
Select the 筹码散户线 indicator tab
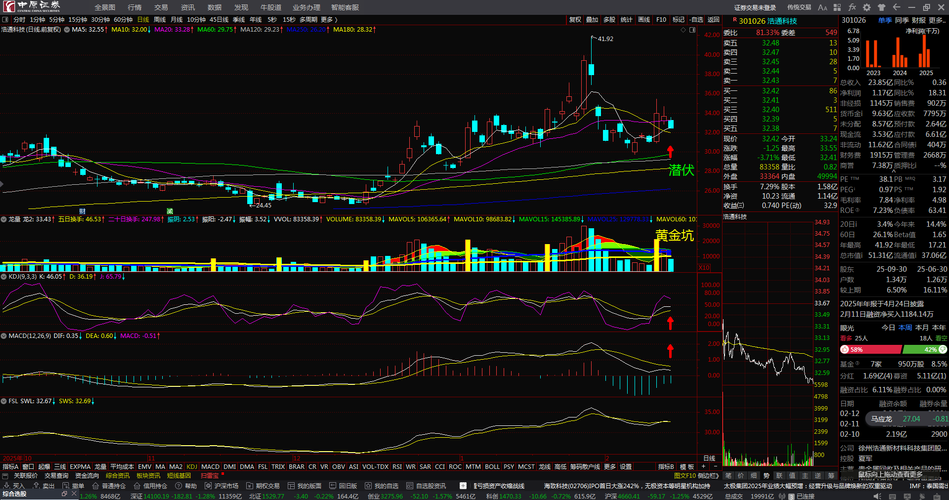(585, 467)
